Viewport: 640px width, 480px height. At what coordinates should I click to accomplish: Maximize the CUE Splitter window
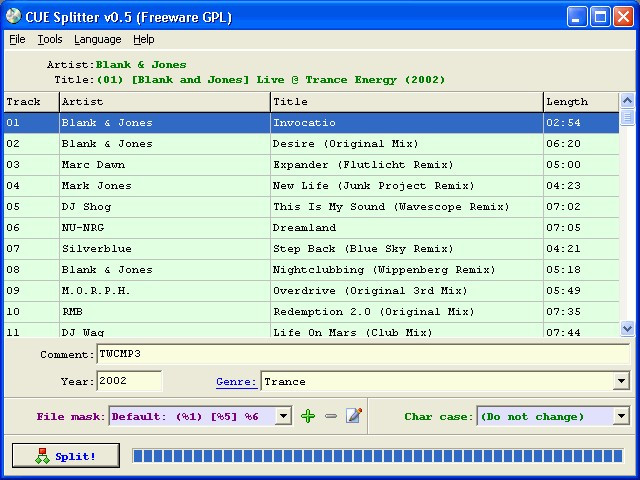pyautogui.click(x=600, y=17)
